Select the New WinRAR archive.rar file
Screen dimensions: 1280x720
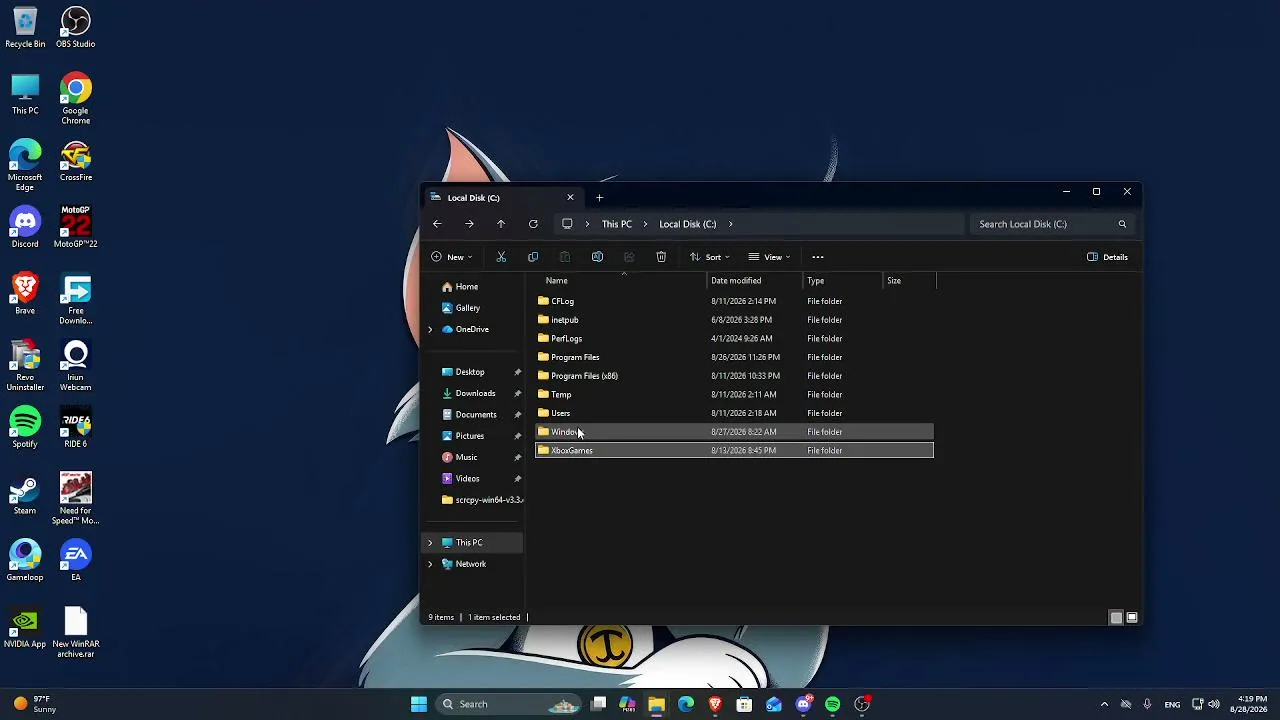pos(76,633)
